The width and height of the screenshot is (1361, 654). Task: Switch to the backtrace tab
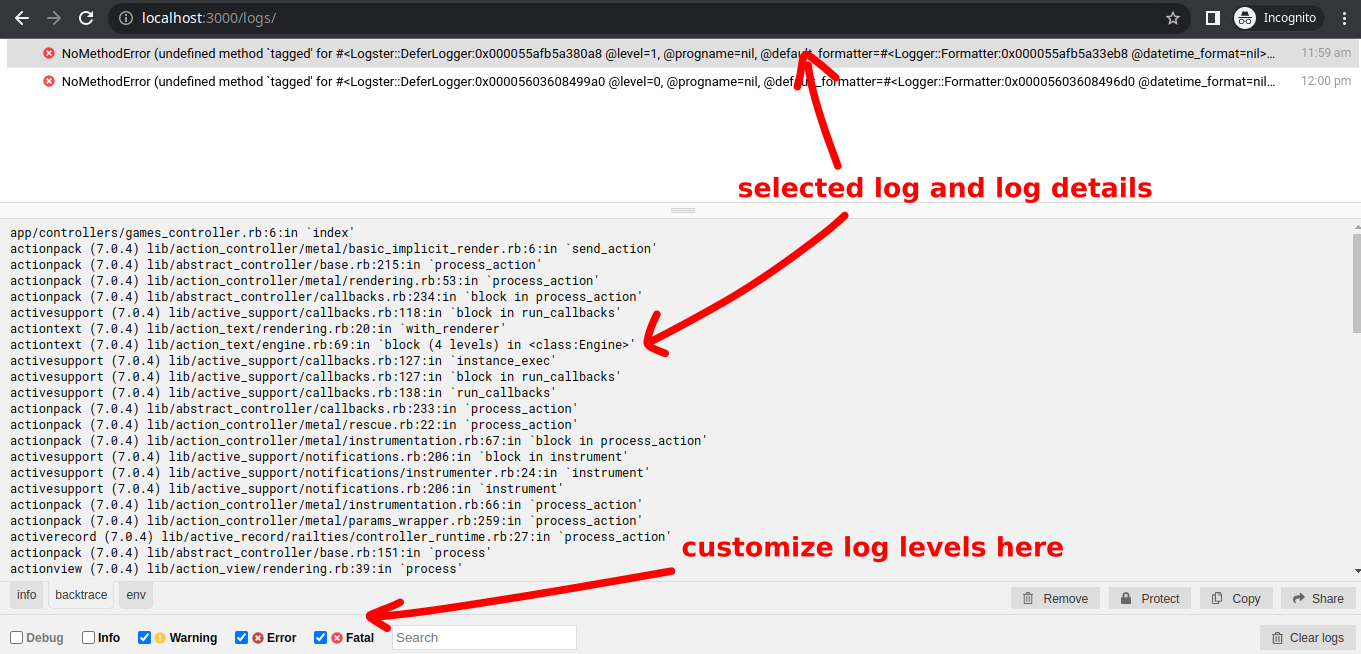coord(80,594)
